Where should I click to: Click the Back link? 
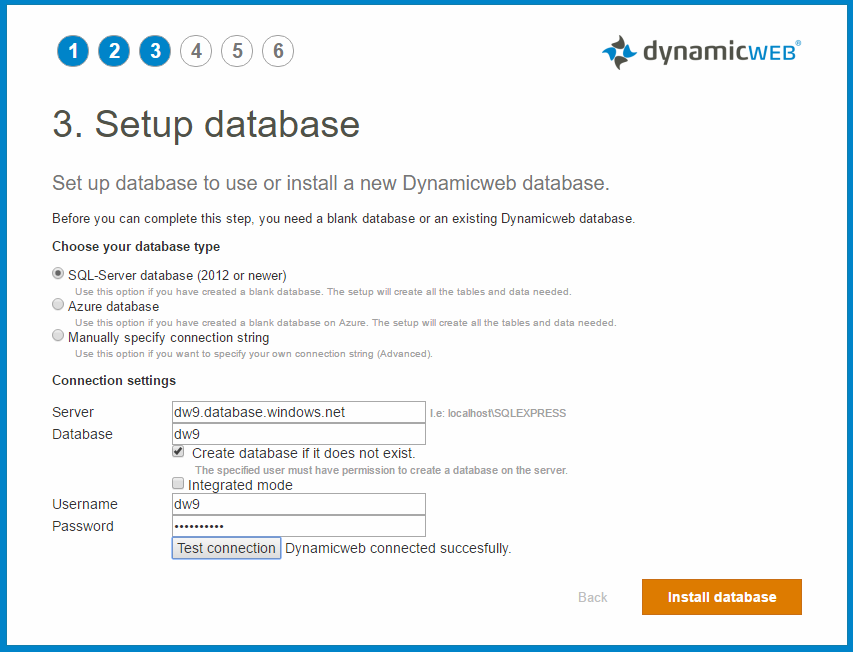coord(592,597)
